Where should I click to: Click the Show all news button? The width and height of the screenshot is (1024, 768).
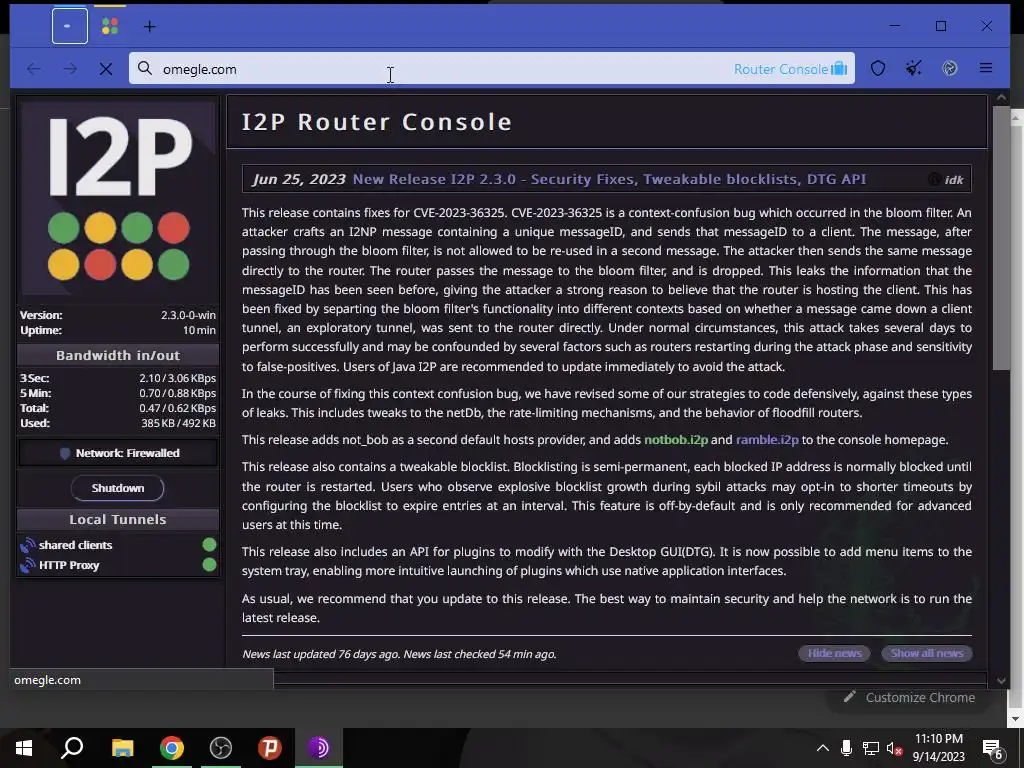(927, 653)
